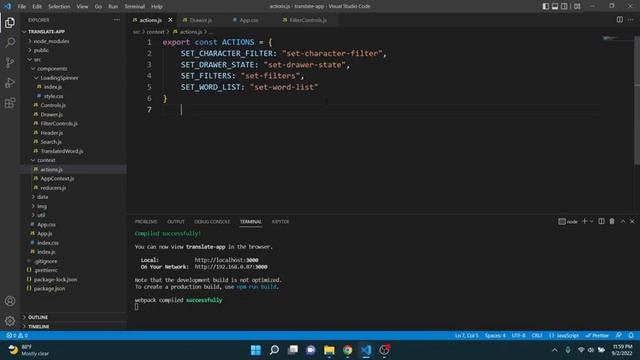Collapse the components folder
This screenshot has width=640, height=360.
click(x=52, y=69)
